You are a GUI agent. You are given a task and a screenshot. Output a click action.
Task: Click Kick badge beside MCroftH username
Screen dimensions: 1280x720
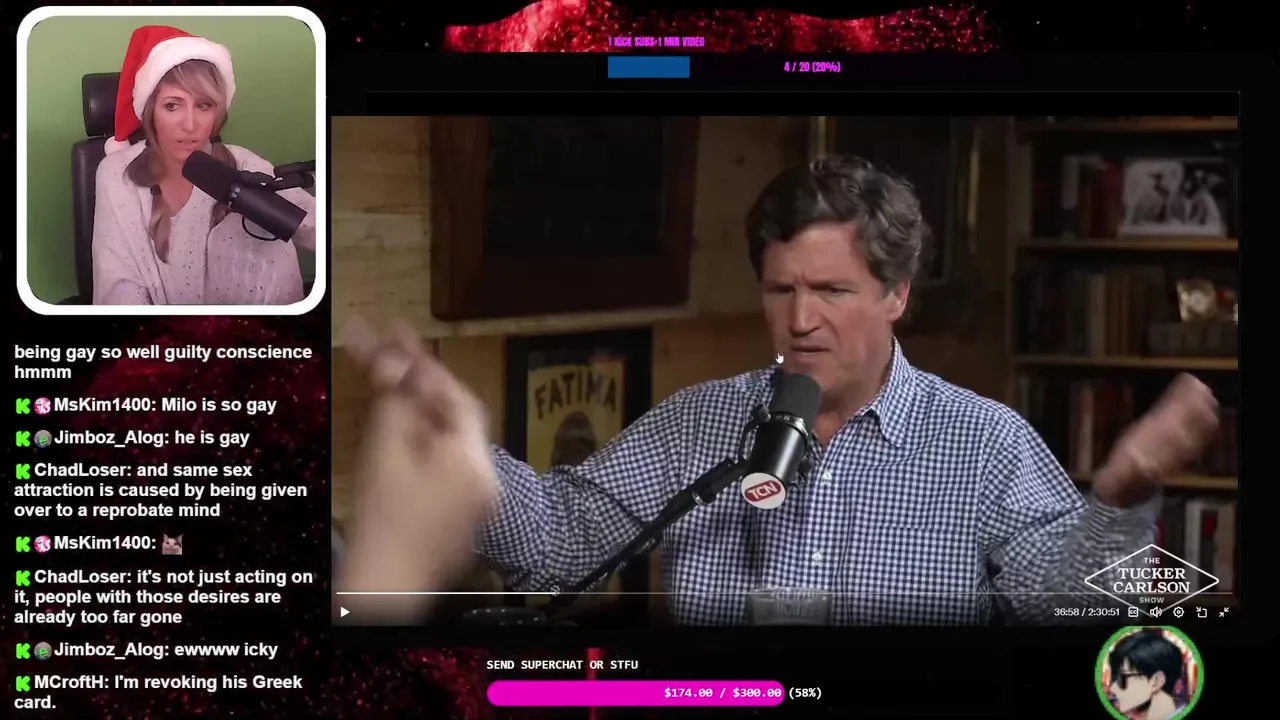pos(22,683)
